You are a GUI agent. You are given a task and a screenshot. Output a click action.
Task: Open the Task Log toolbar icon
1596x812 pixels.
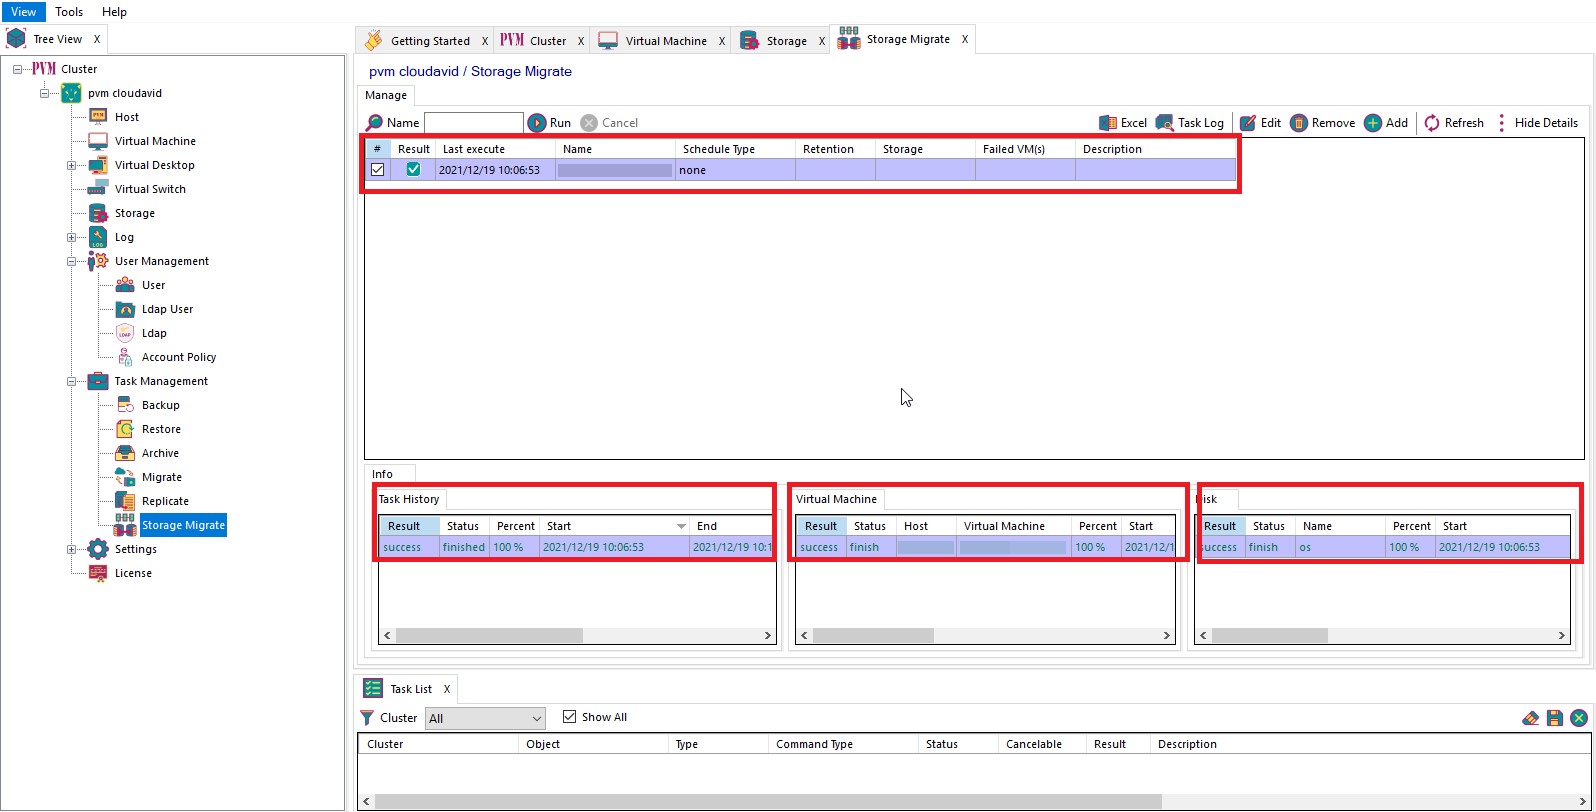(x=1165, y=123)
